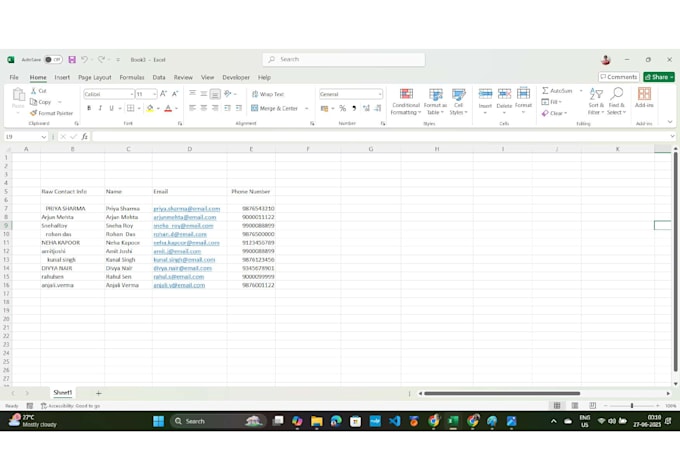Screen dimensions: 680x459
Task: Click the Redo arrow icon
Action: pos(101,59)
